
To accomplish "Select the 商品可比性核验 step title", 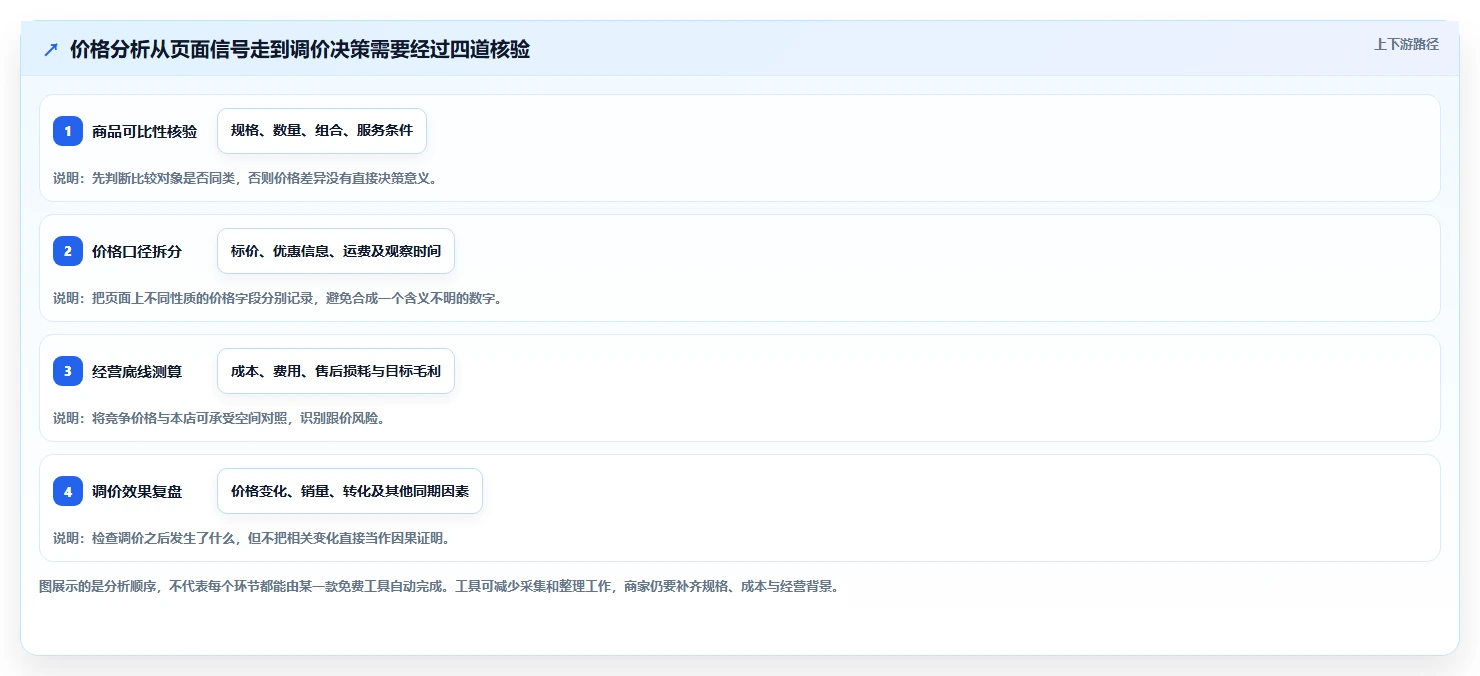I will point(144,131).
